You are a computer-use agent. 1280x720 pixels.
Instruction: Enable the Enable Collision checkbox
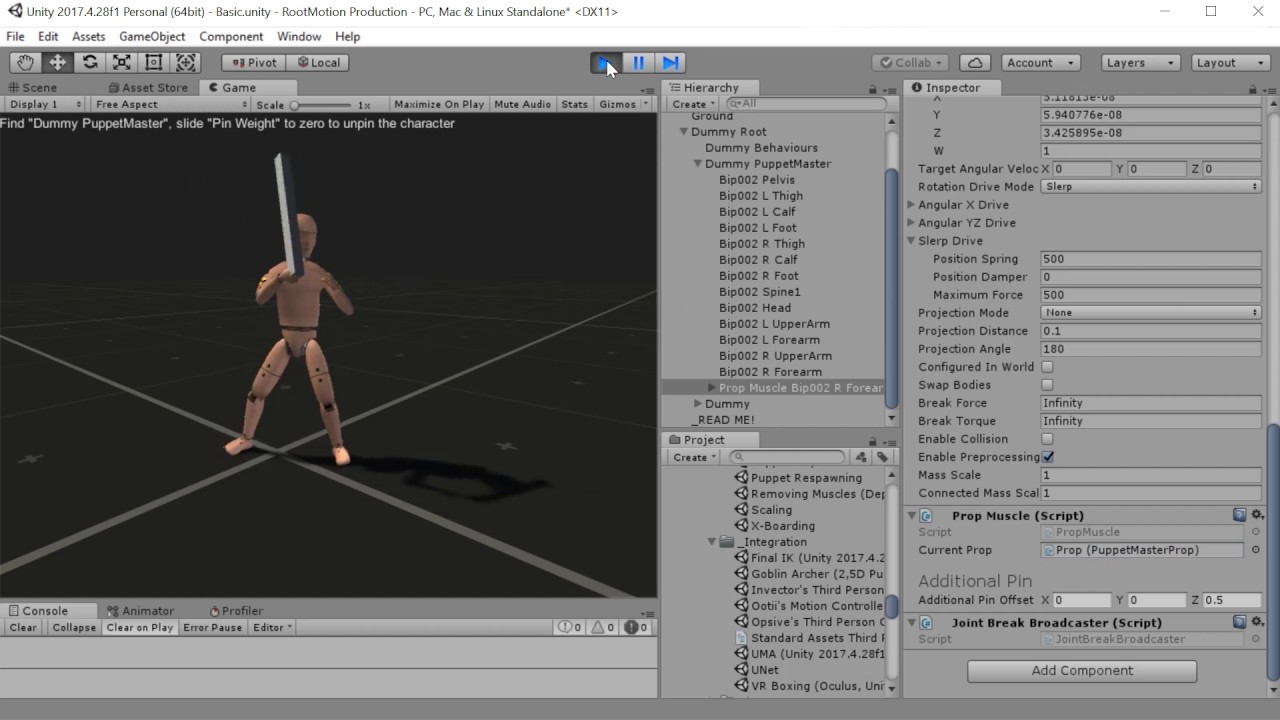pyautogui.click(x=1047, y=439)
